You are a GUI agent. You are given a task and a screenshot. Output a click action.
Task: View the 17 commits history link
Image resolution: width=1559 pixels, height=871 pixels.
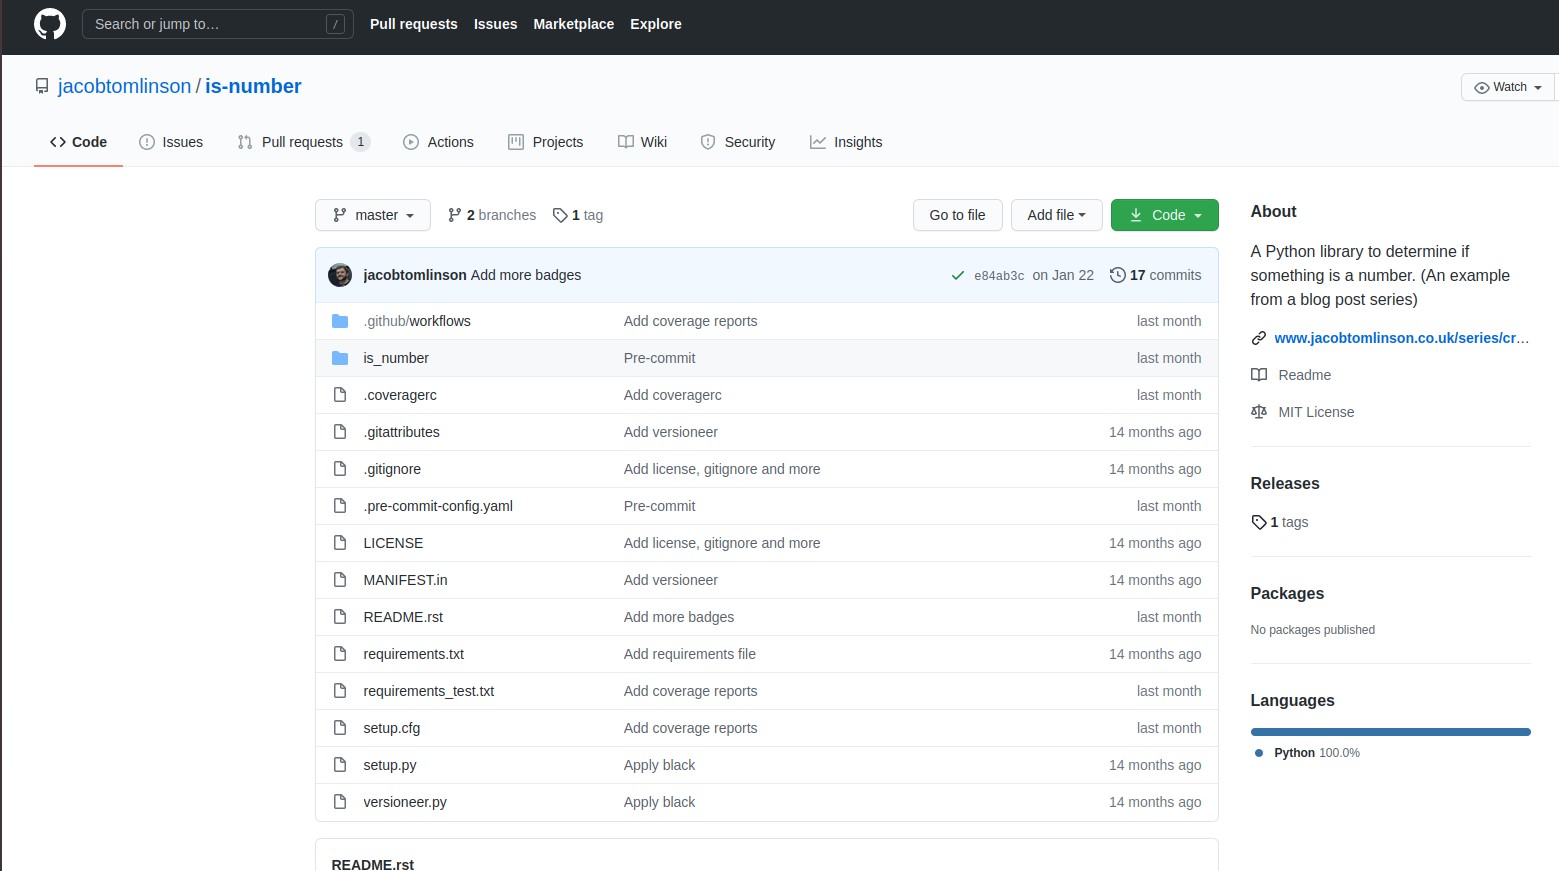pos(1156,275)
